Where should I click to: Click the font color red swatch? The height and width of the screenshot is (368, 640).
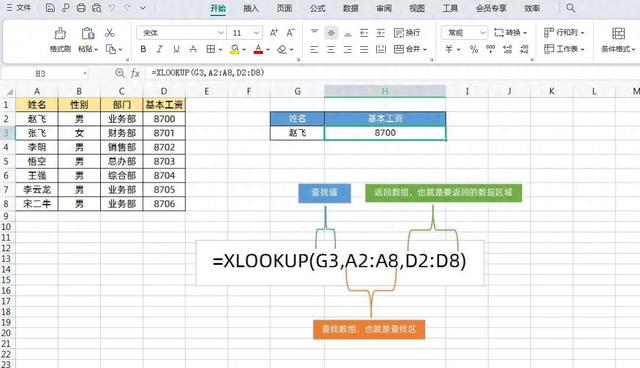(258, 49)
